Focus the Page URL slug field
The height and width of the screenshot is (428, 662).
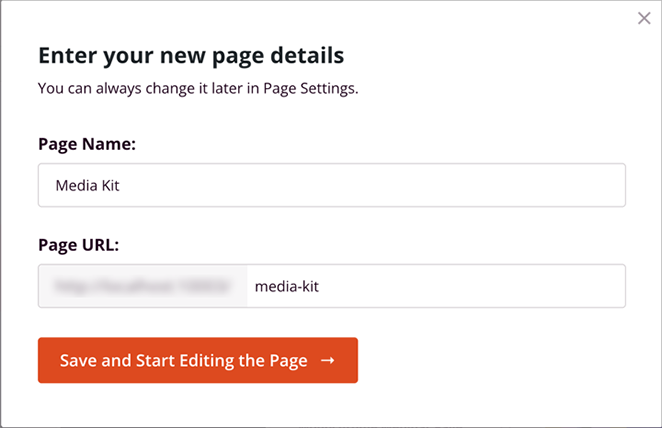[x=436, y=286]
